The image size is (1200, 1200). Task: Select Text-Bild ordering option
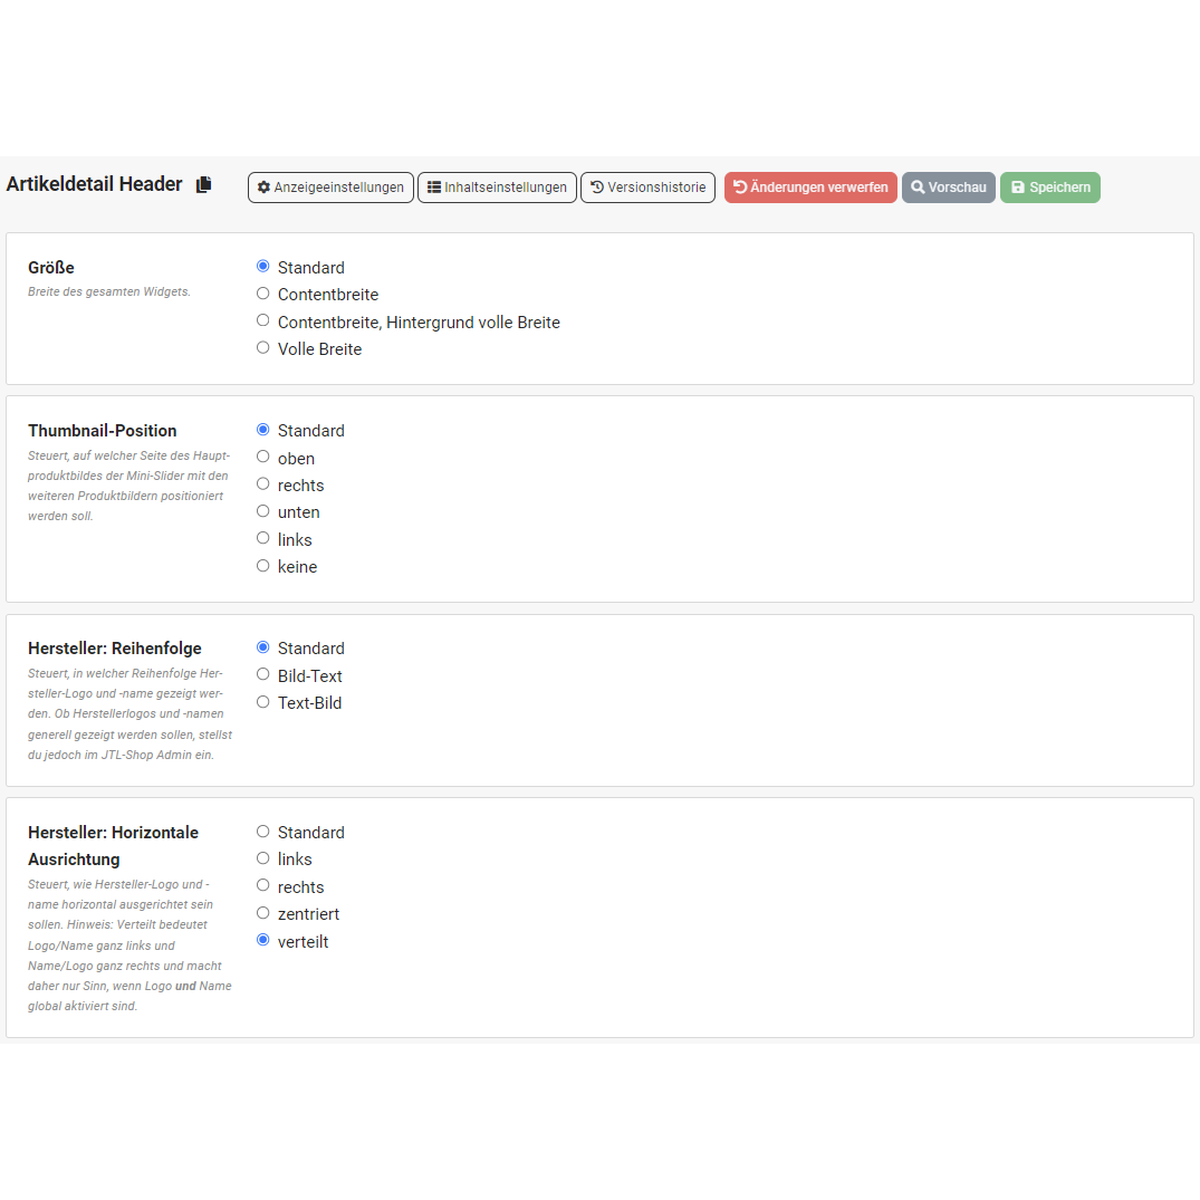coord(262,701)
